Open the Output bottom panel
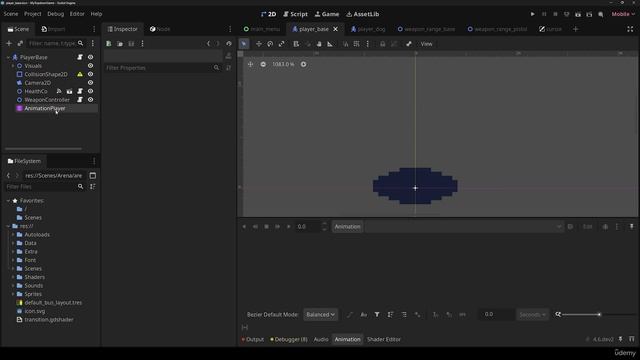The image size is (640, 360). [x=253, y=339]
